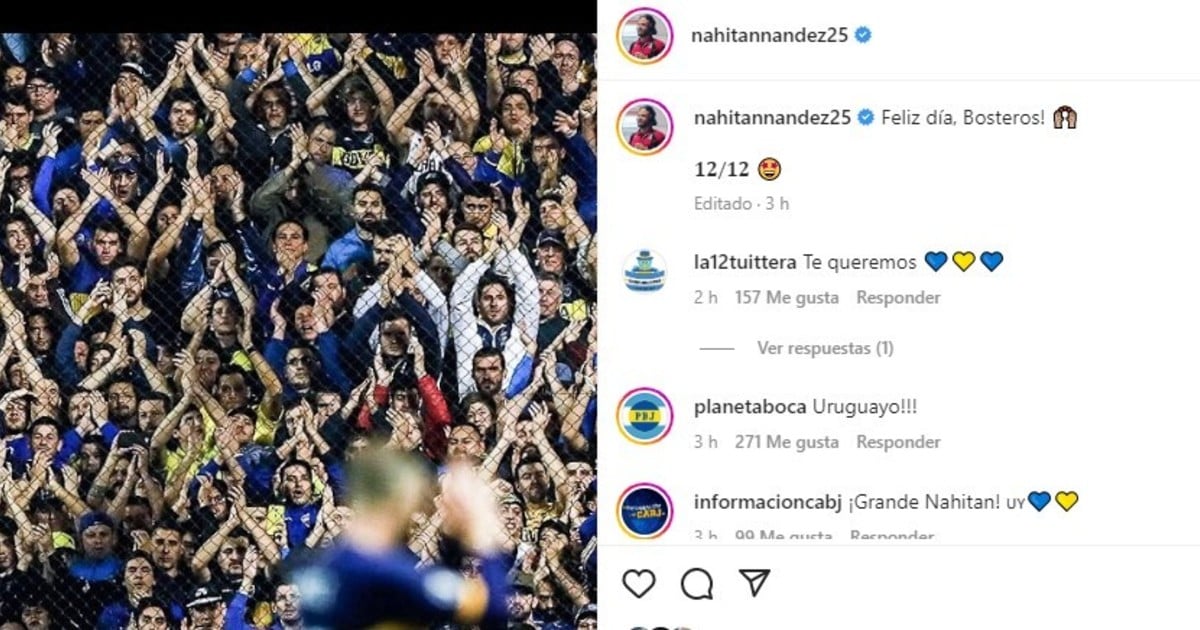Open the la12tuittera username link
The width and height of the screenshot is (1200, 630).
click(745, 262)
